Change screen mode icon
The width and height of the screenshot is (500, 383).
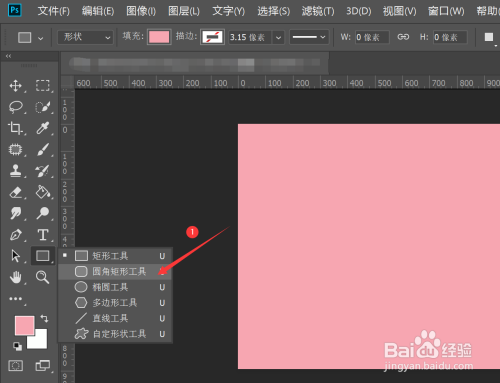coord(43,365)
